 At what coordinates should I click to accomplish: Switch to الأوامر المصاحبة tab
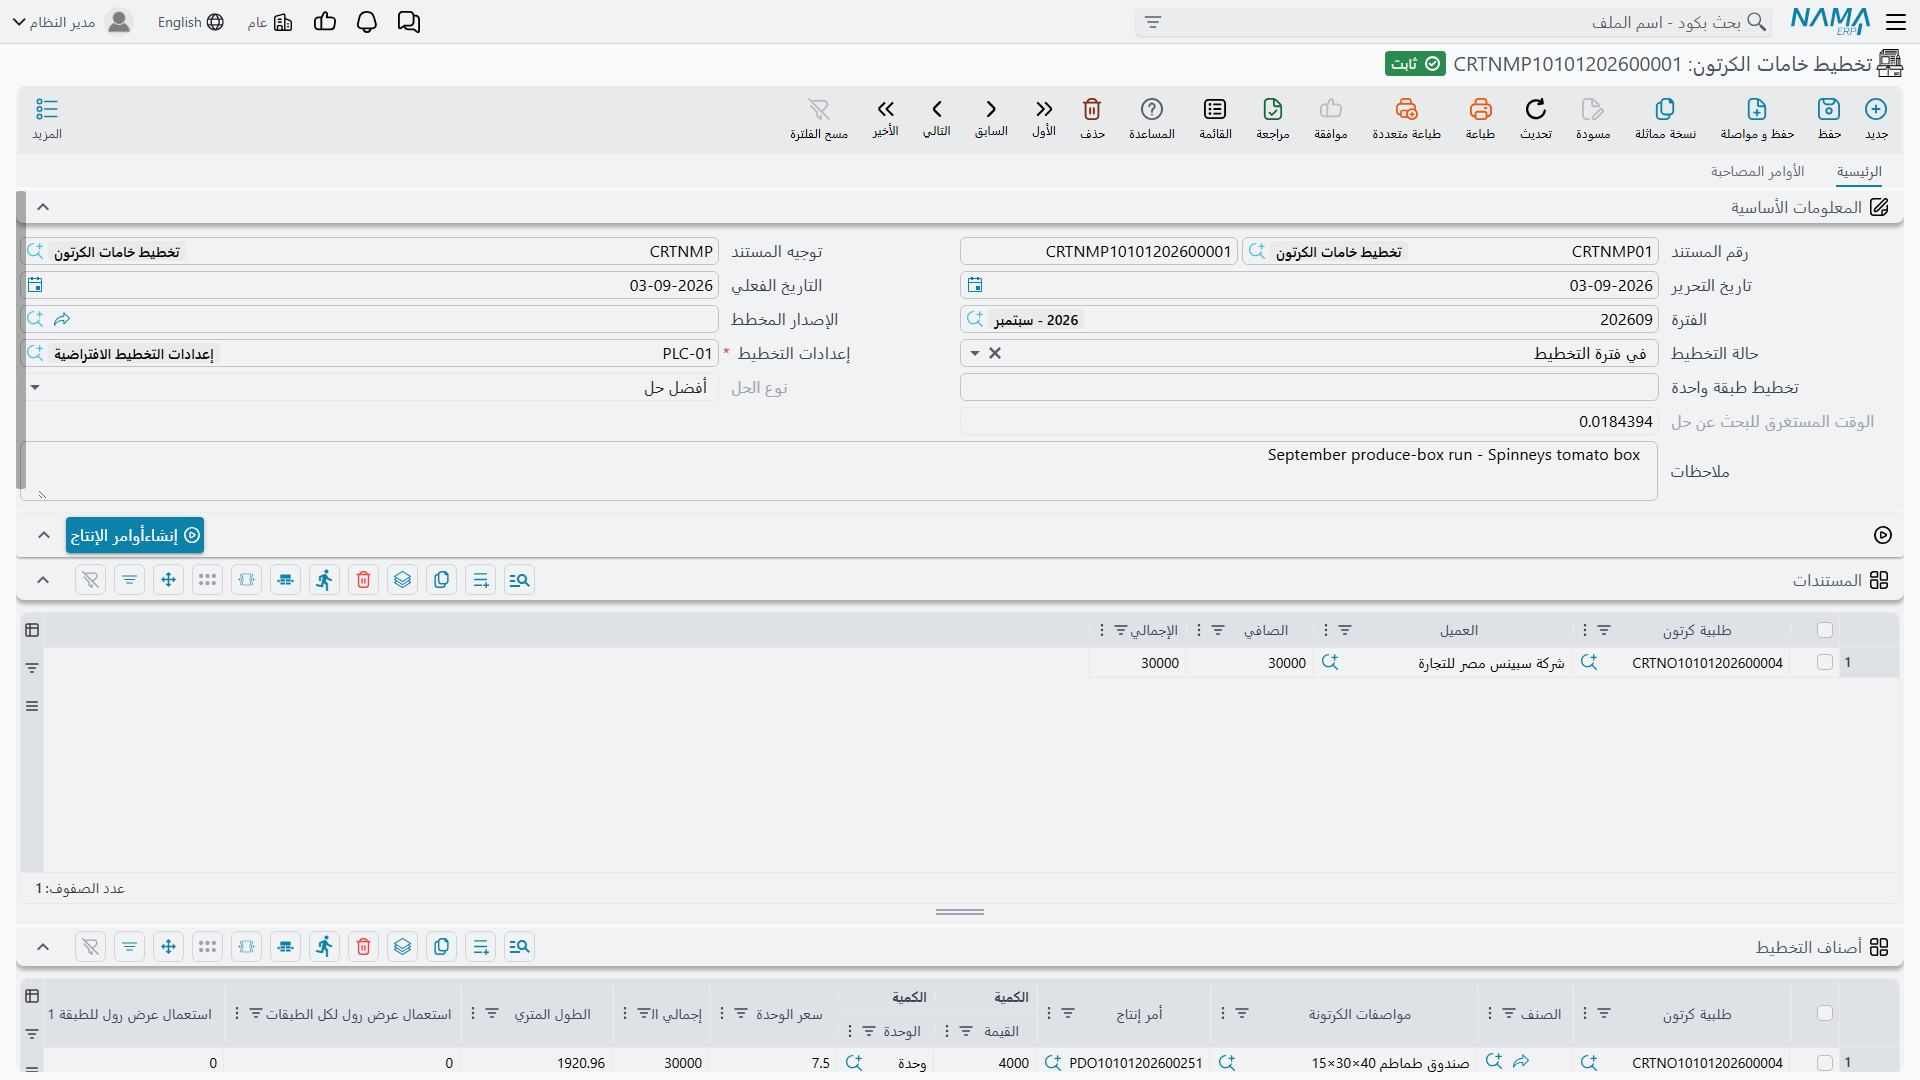(x=1757, y=172)
